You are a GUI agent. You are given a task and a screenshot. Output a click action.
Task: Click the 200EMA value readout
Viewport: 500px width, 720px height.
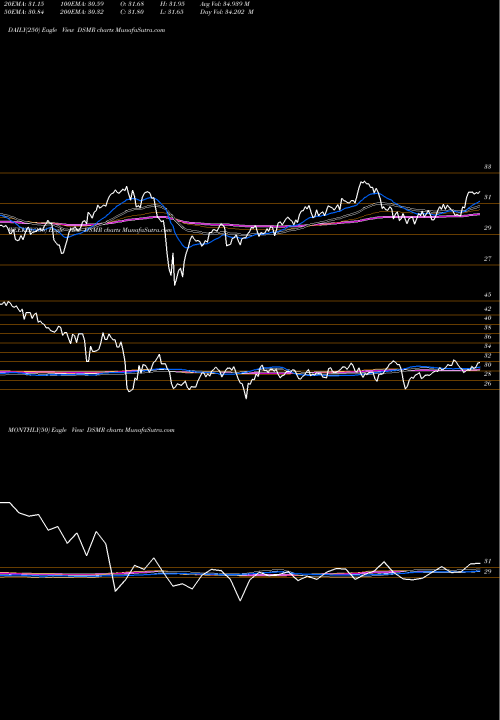[82, 12]
